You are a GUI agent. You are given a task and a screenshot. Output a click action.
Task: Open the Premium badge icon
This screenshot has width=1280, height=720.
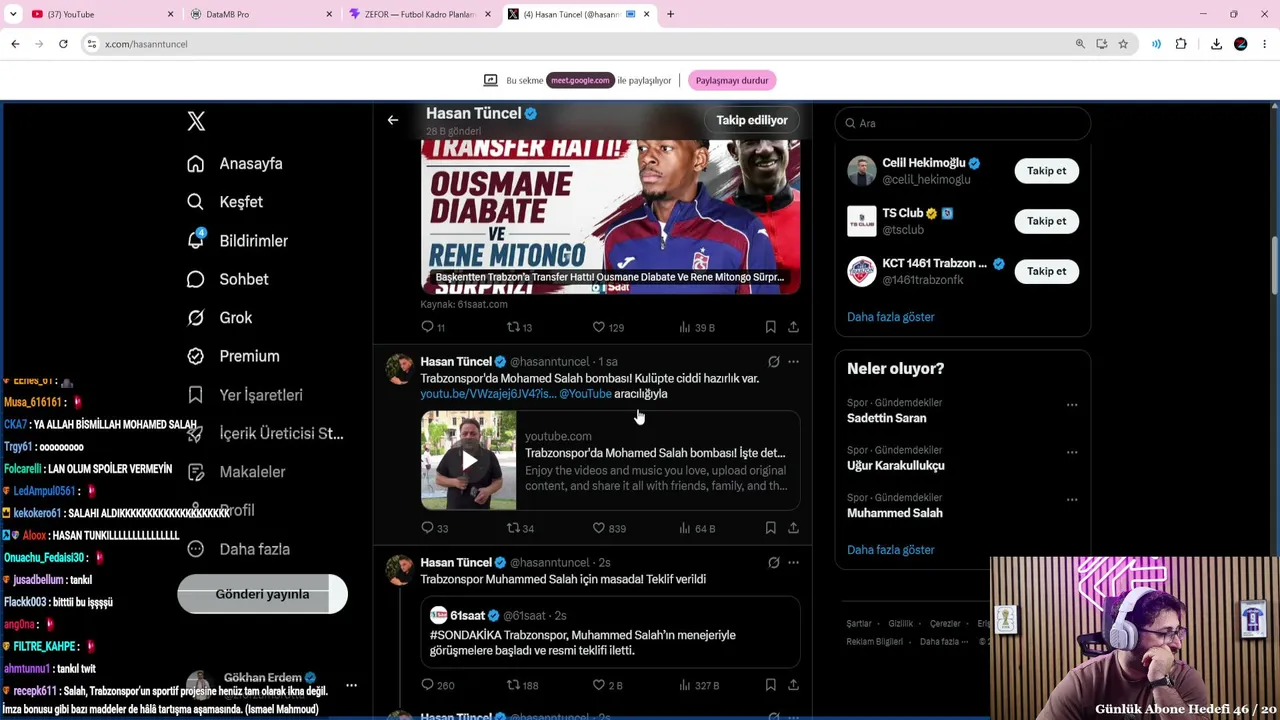pyautogui.click(x=196, y=356)
